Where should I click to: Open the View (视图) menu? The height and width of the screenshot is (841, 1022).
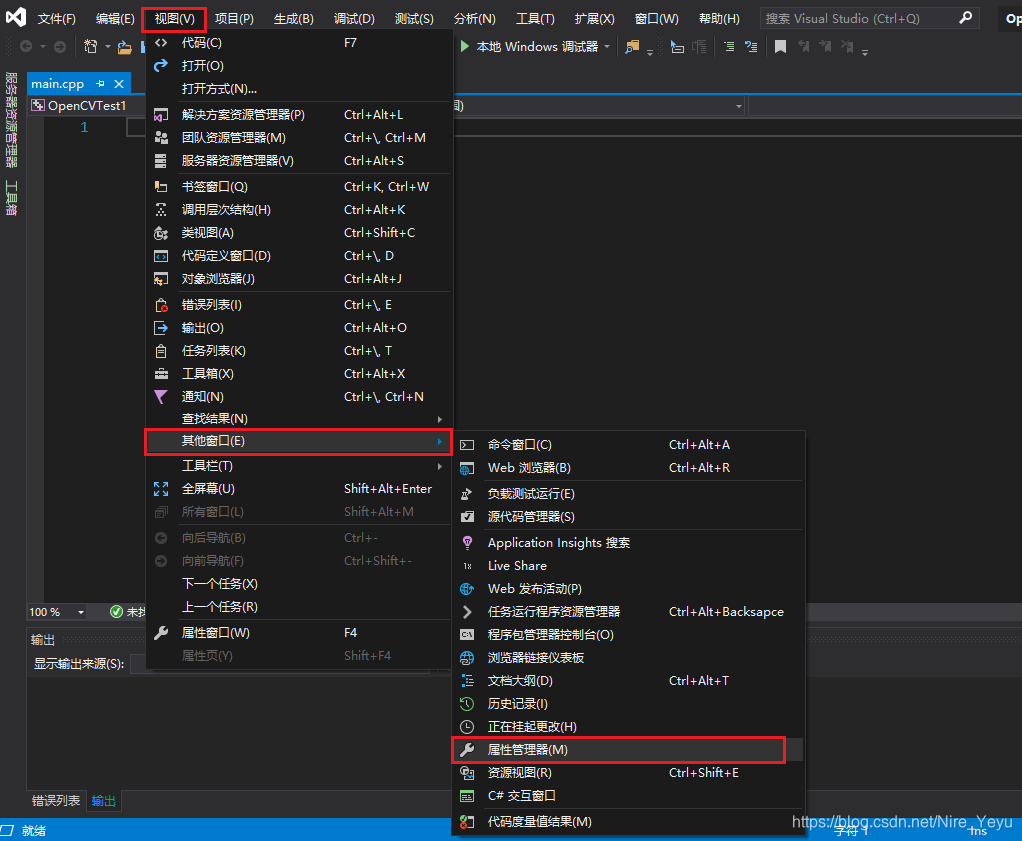pyautogui.click(x=174, y=19)
